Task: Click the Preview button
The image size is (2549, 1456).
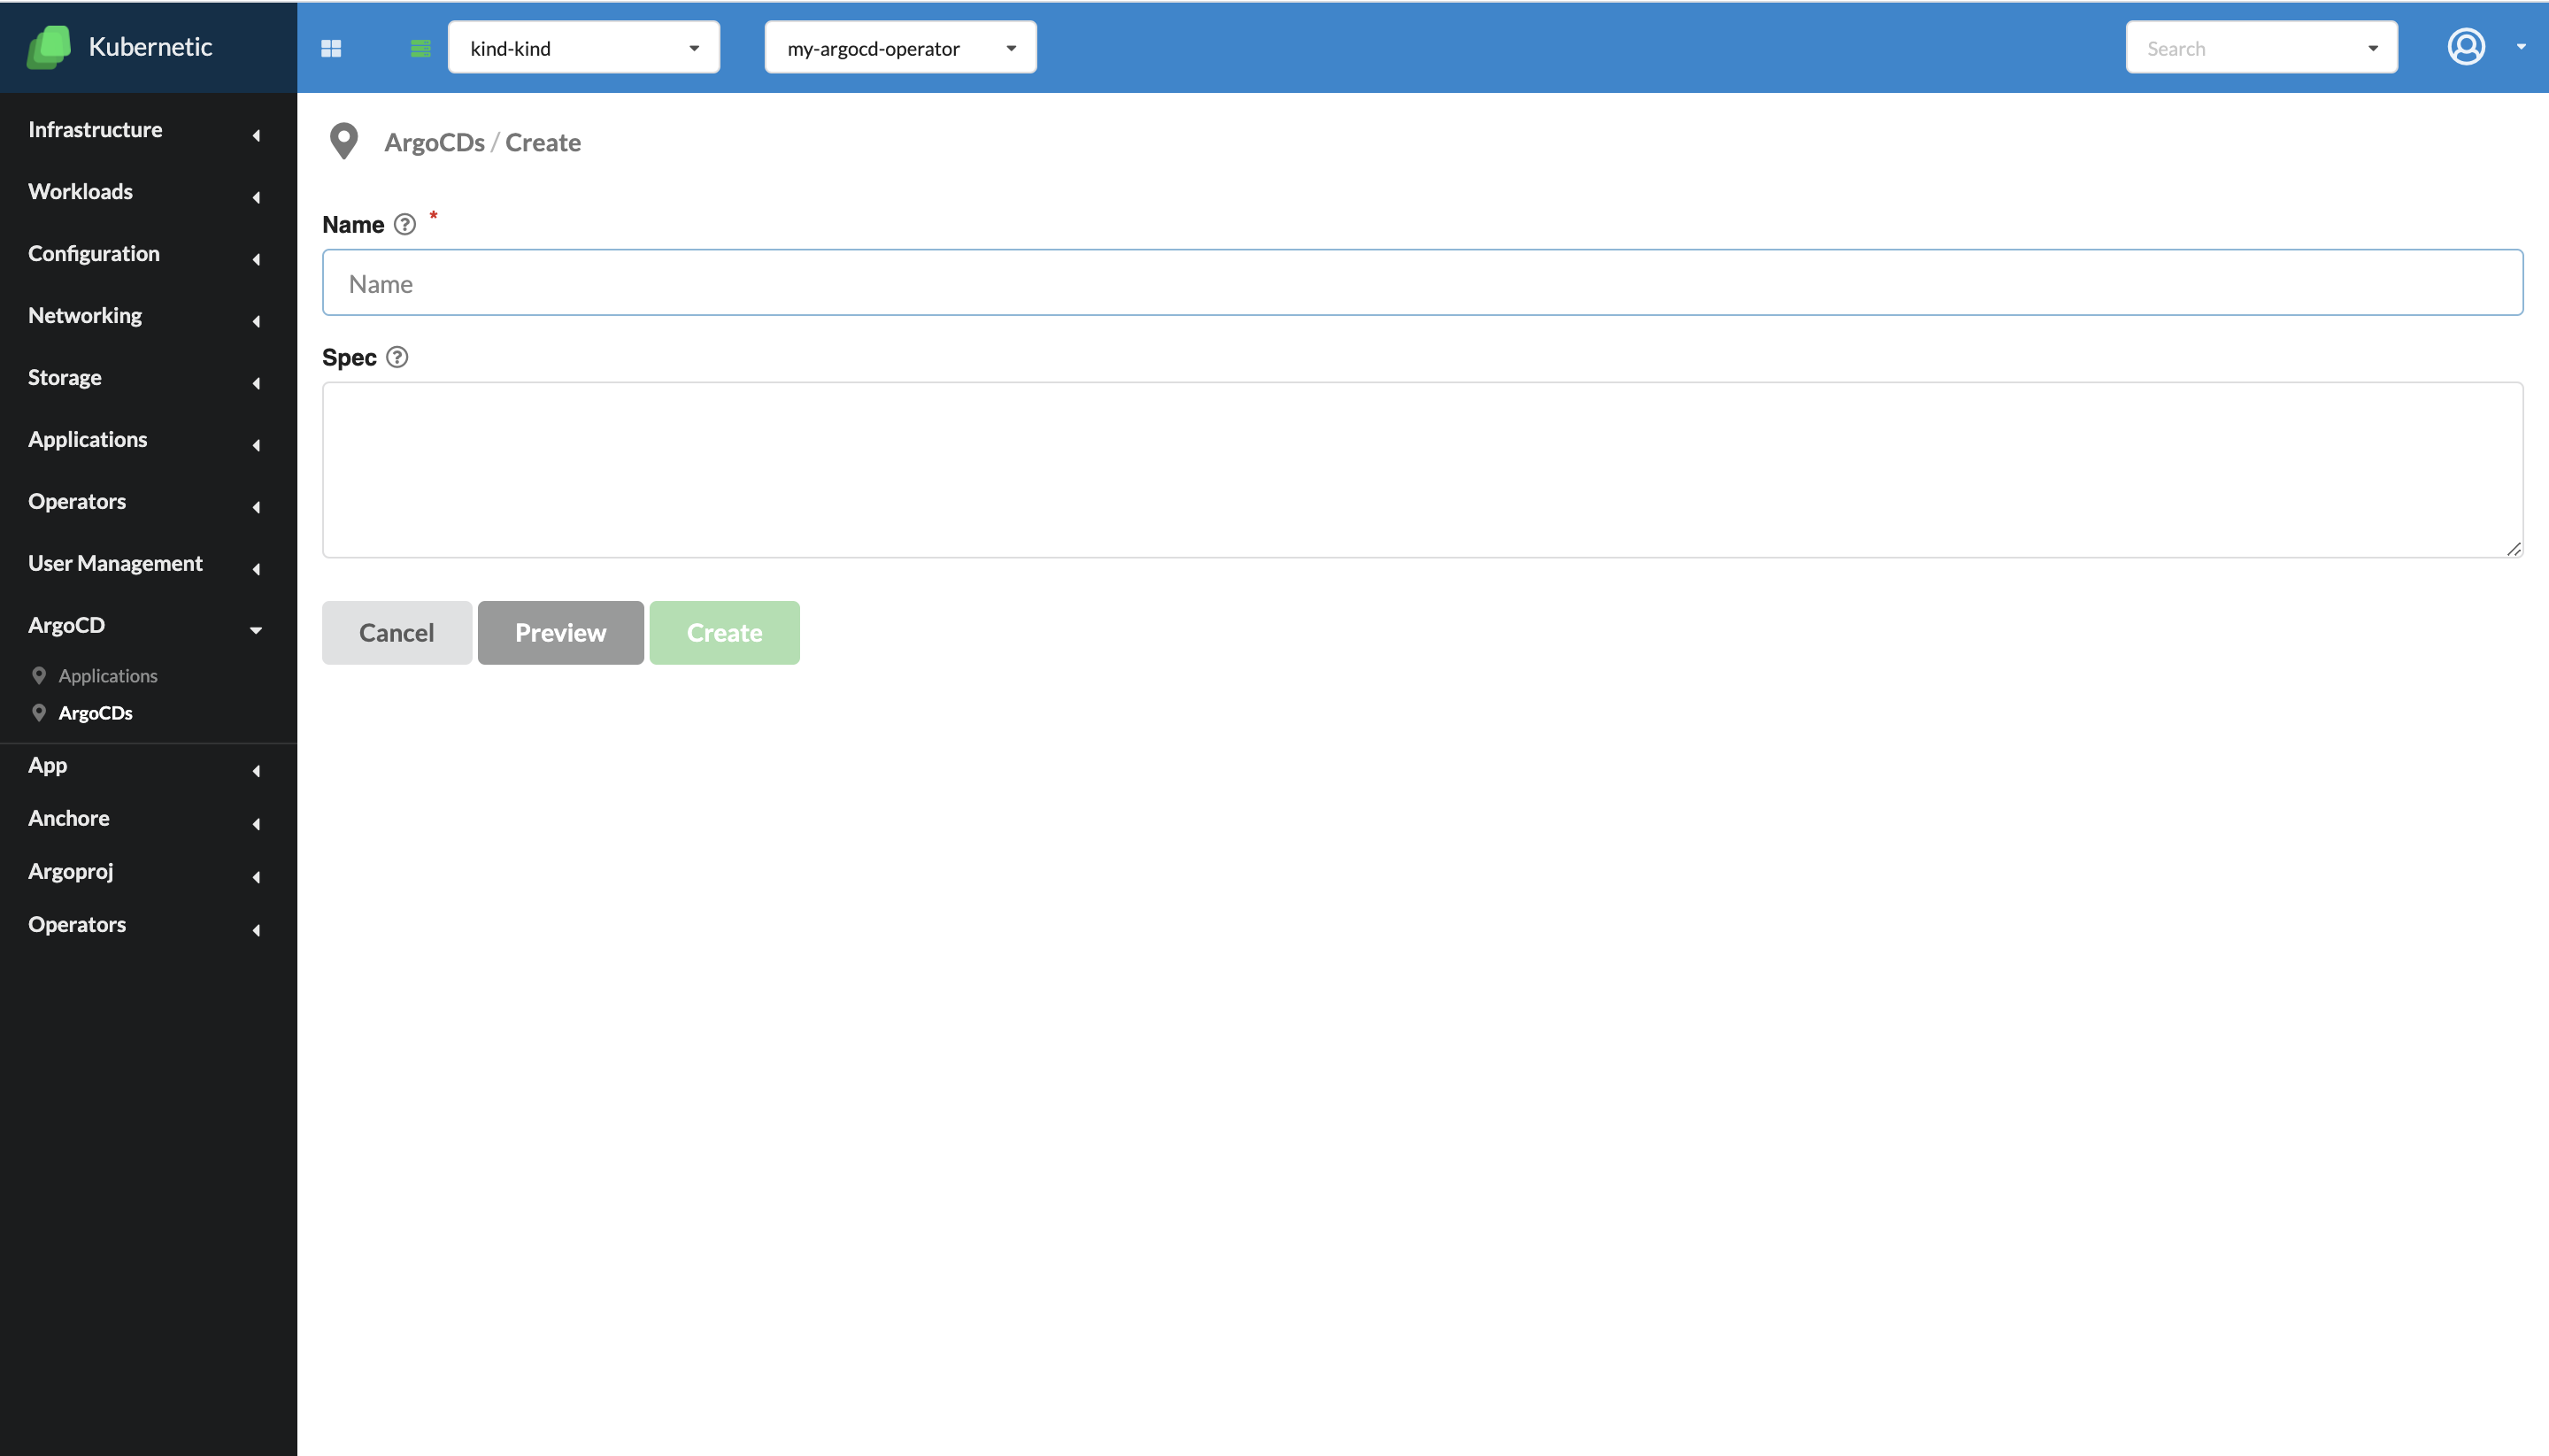Action: (x=560, y=633)
